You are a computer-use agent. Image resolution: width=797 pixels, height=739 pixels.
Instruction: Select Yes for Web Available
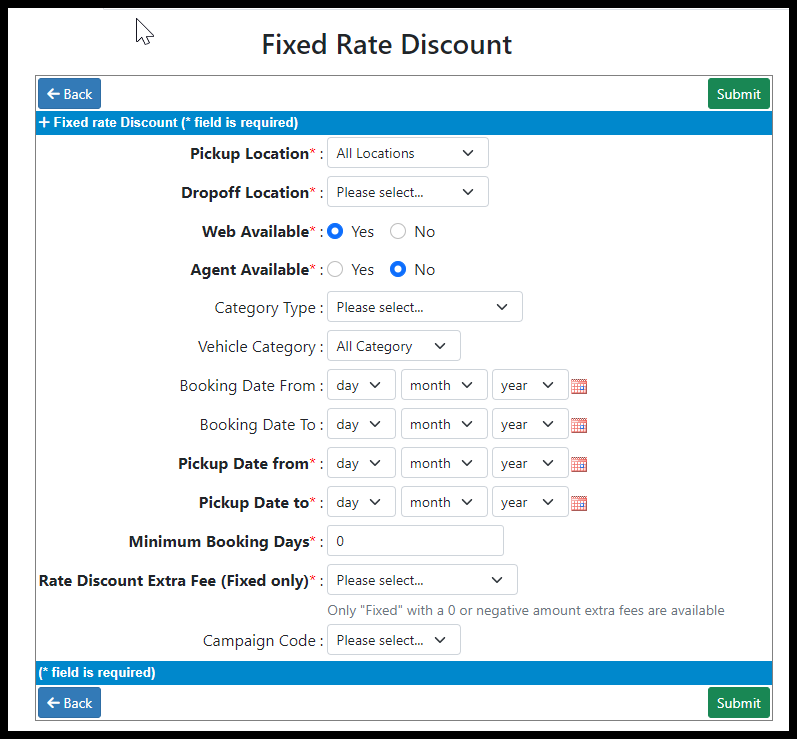click(335, 231)
